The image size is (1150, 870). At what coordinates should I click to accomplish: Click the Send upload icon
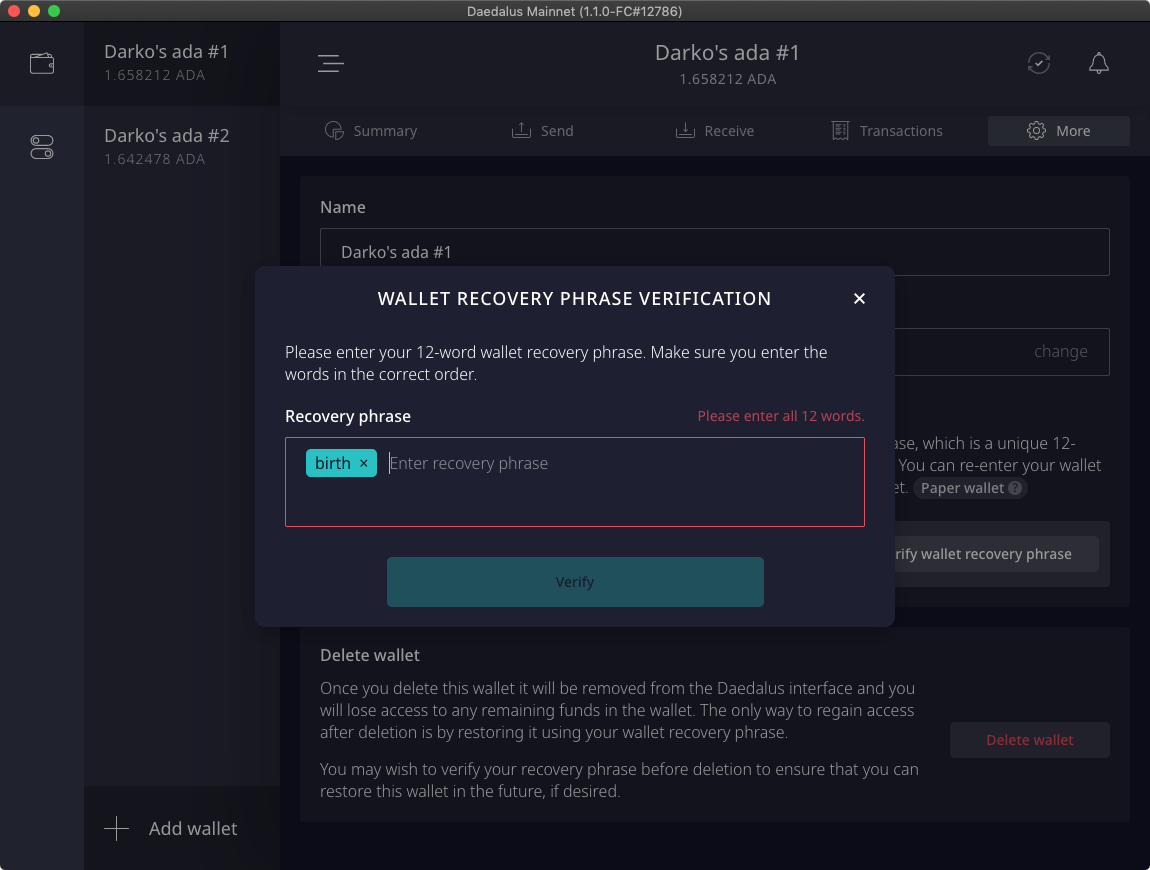pyautogui.click(x=521, y=131)
